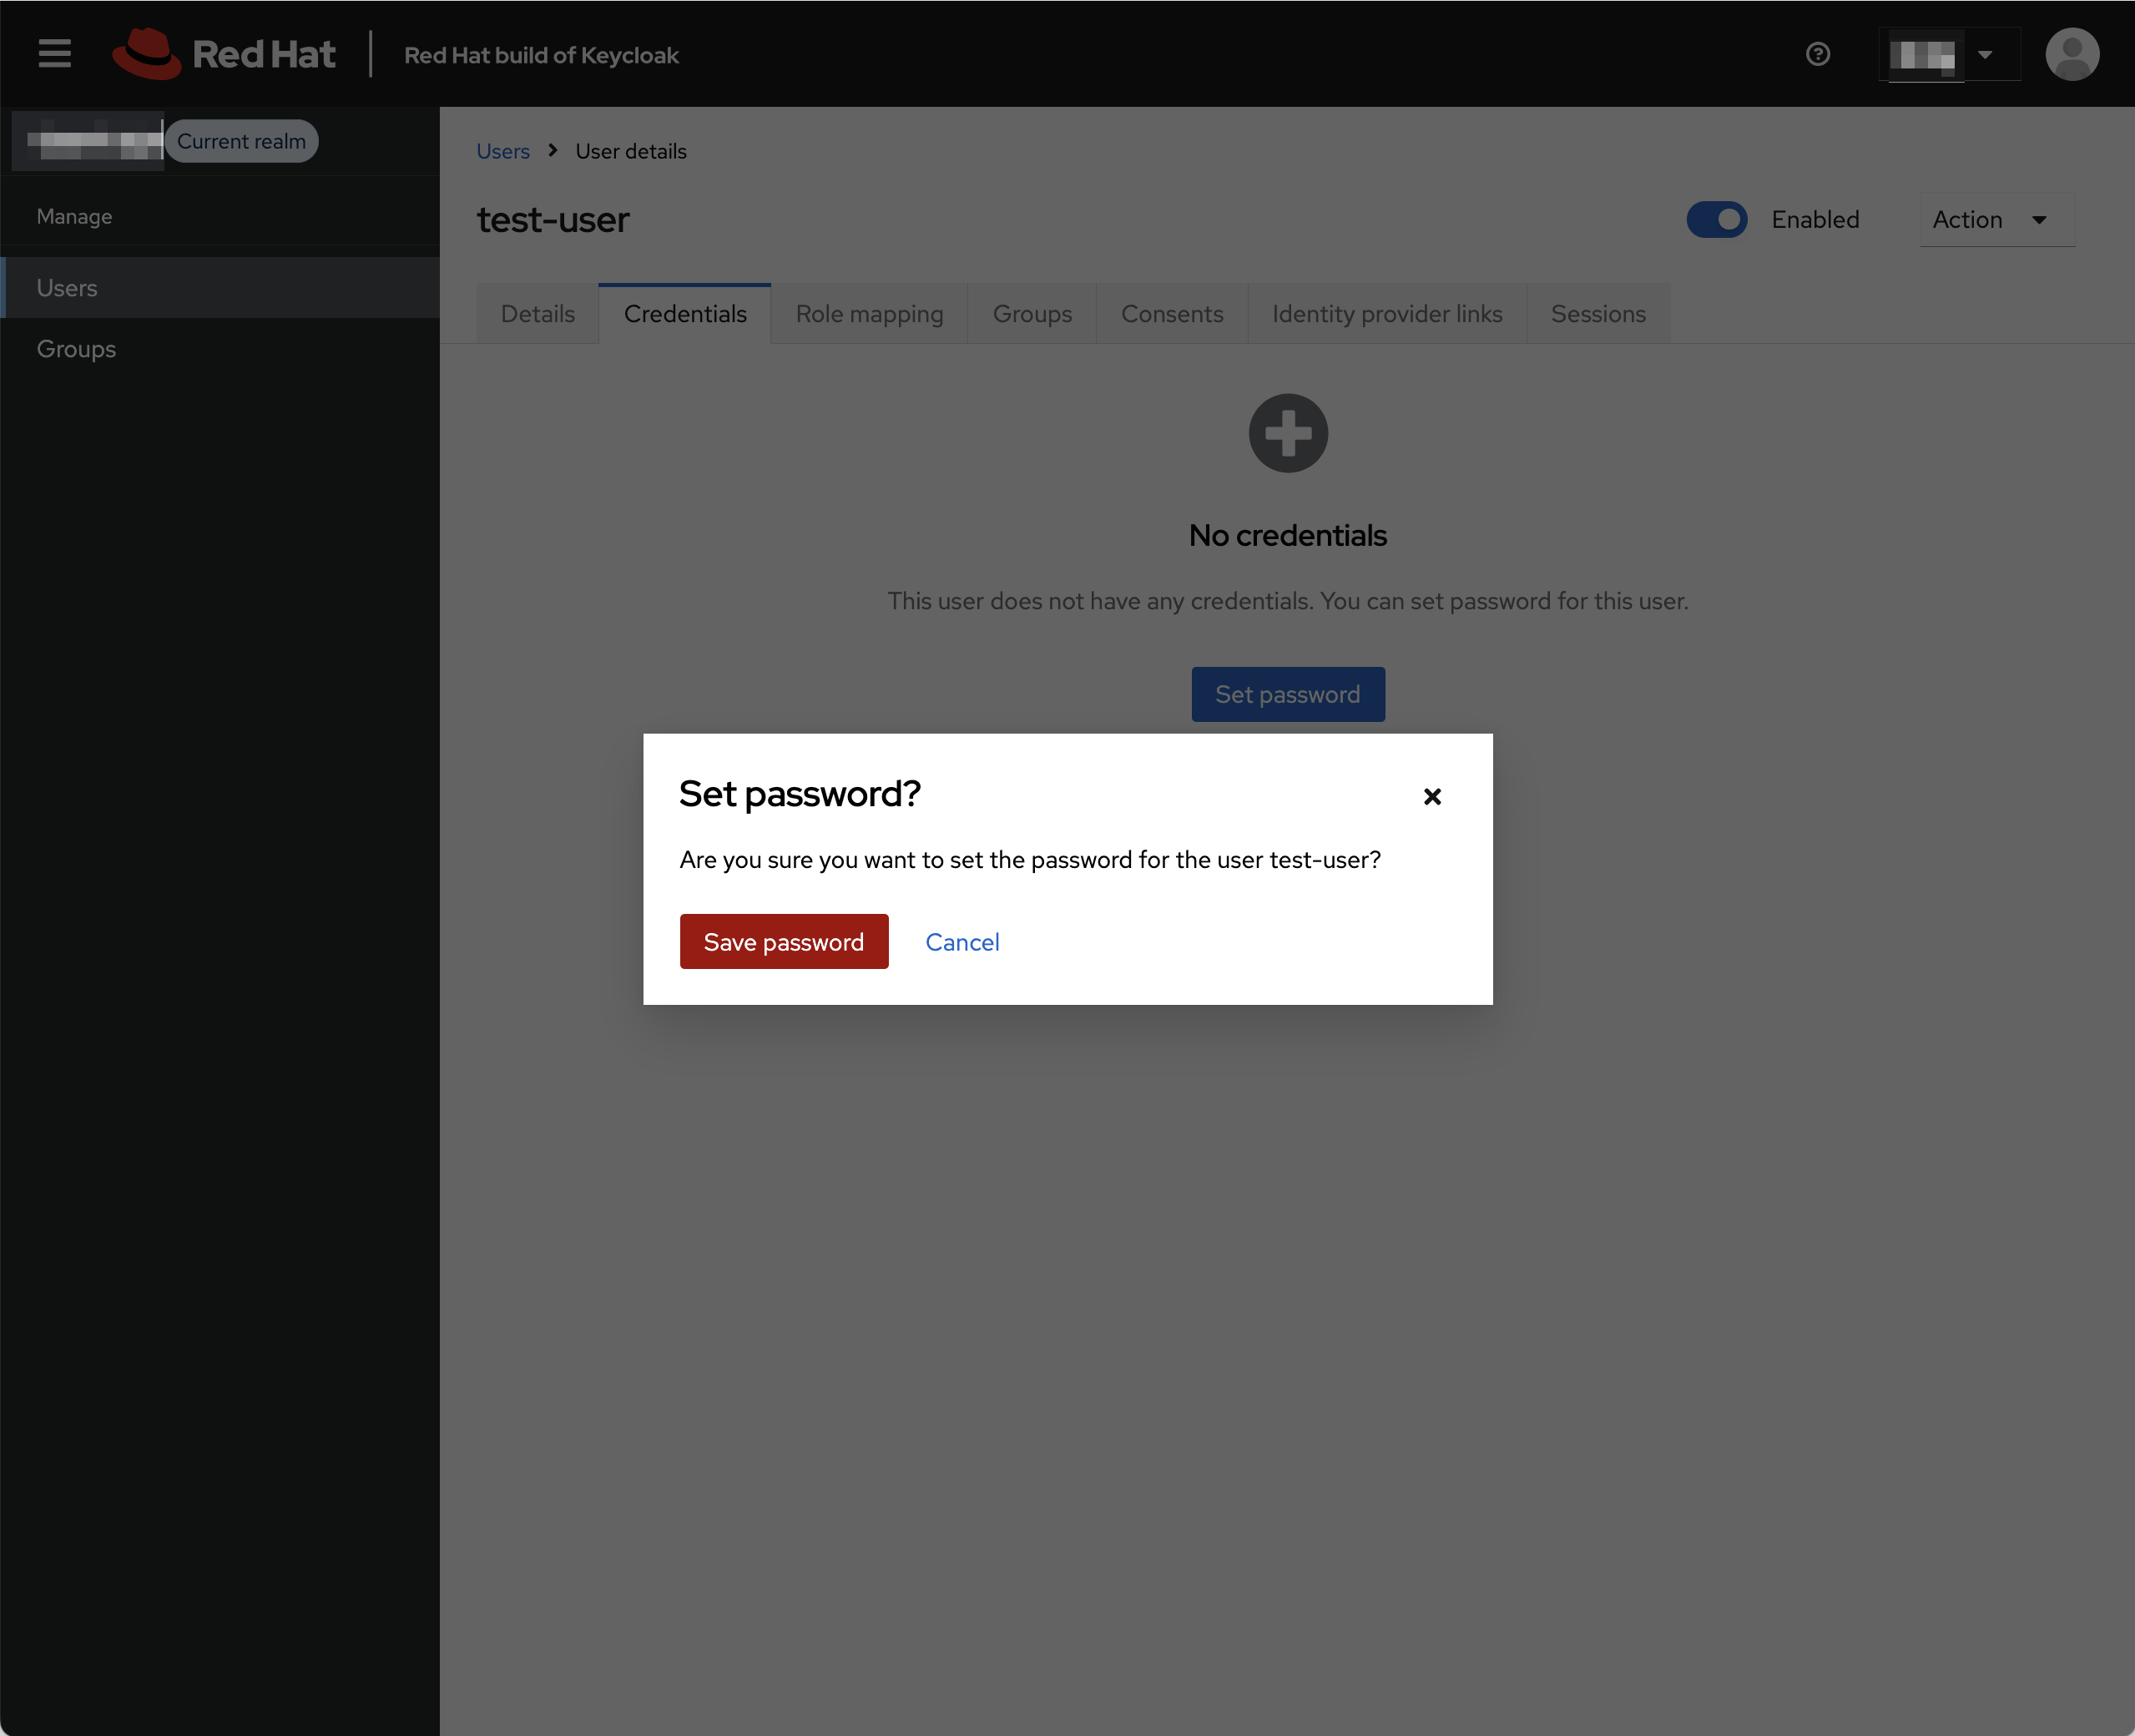Image resolution: width=2135 pixels, height=1736 pixels.
Task: Open the hamburger navigation menu
Action: (x=55, y=54)
